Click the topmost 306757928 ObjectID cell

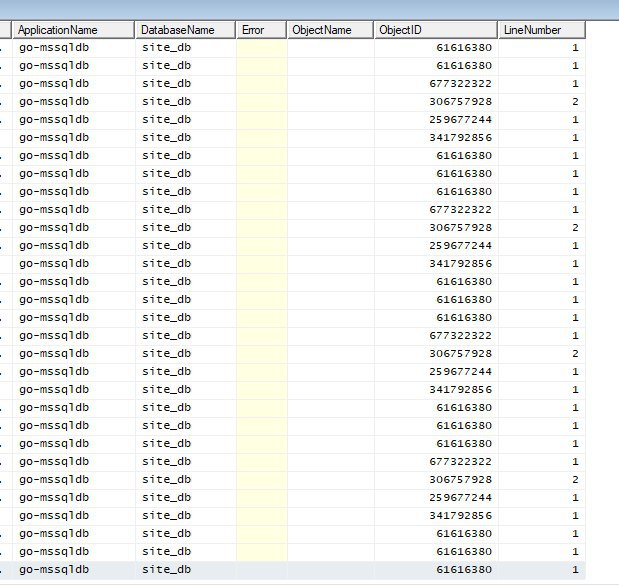(x=460, y=102)
